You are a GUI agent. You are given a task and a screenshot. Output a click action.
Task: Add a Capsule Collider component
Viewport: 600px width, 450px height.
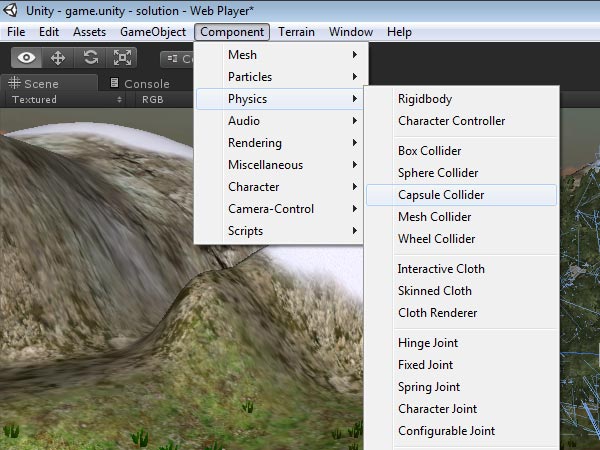461,195
